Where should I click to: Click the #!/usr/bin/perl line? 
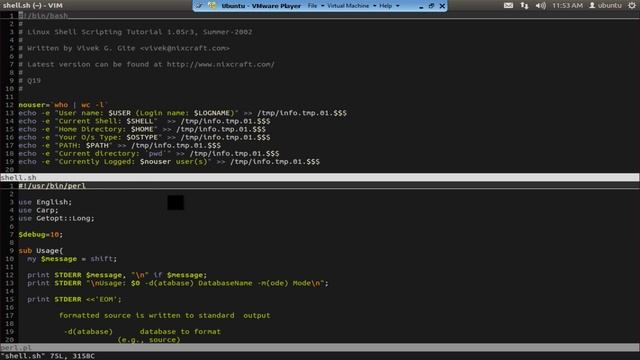(x=52, y=186)
